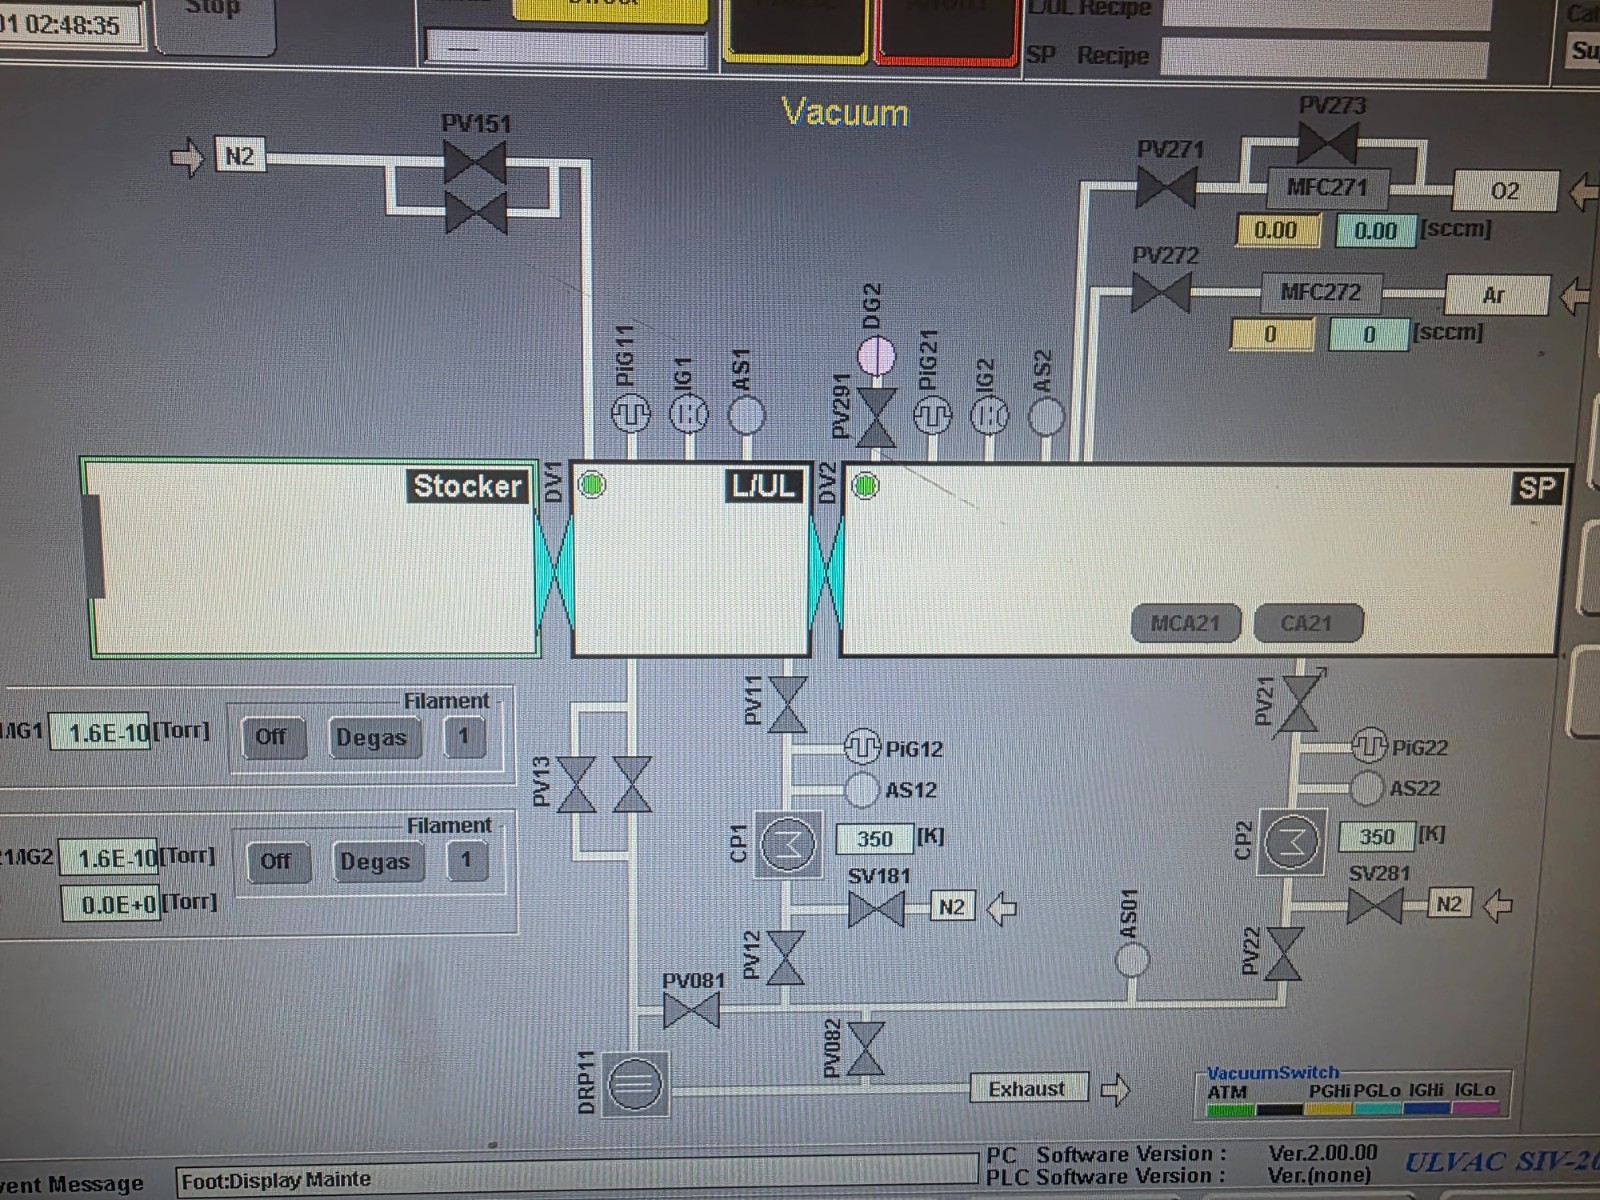The image size is (1600, 1200).
Task: Select the DG2 gauge circle
Action: 877,355
